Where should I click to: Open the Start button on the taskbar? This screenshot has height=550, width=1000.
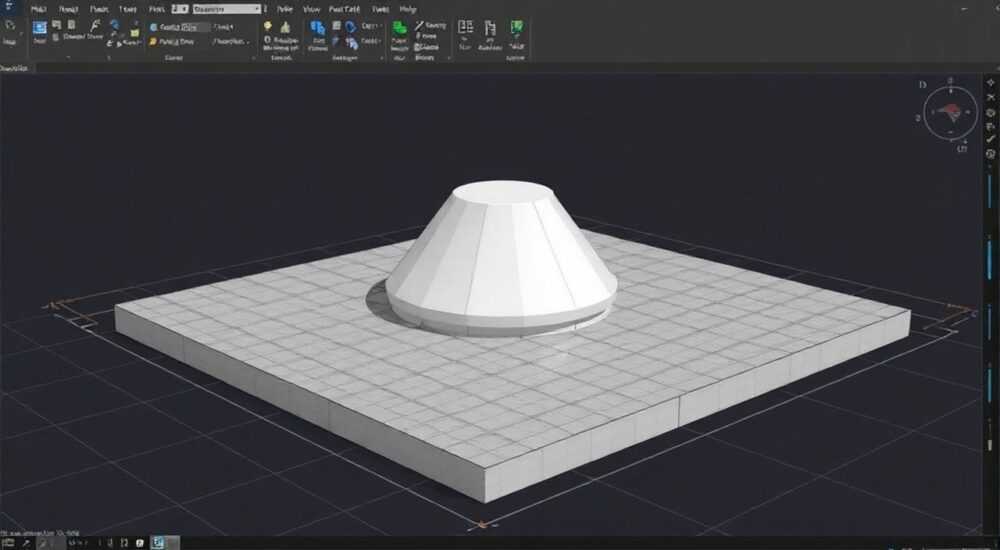point(9,543)
